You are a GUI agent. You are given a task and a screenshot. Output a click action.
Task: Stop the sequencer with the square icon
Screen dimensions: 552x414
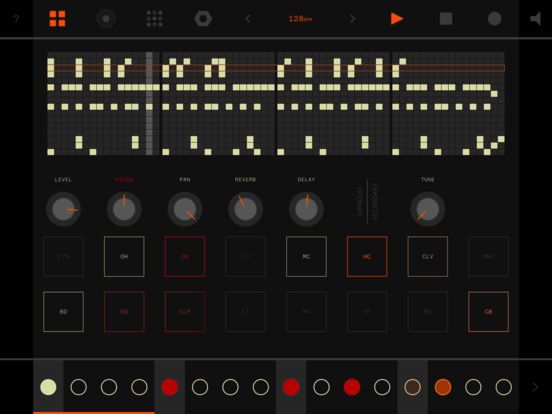coord(446,19)
